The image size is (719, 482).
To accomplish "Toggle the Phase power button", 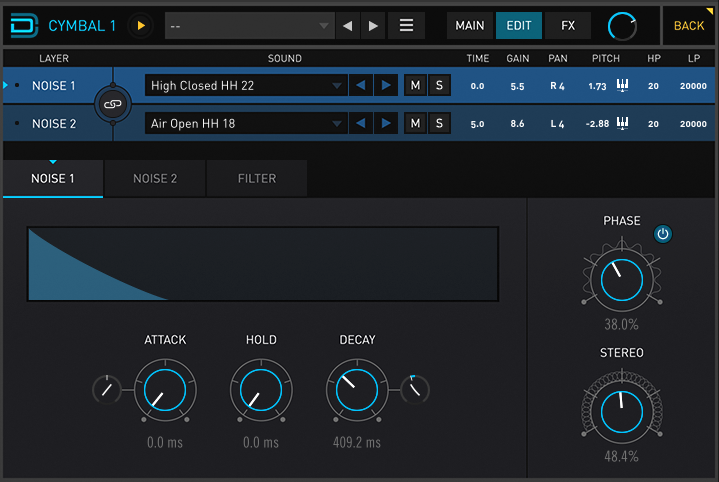I will pyautogui.click(x=662, y=234).
